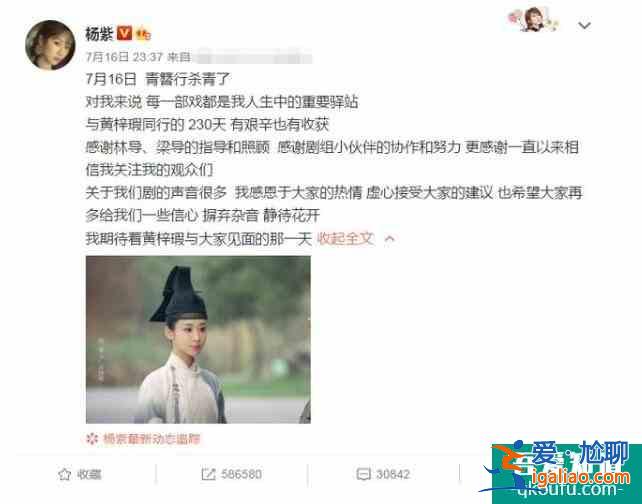The image size is (642, 504).
Task: Click the flower icon below the photo
Action: [92, 439]
